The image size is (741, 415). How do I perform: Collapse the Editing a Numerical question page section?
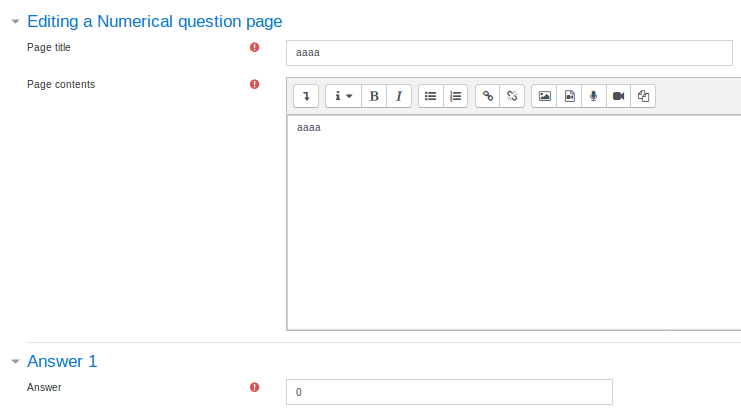click(16, 21)
